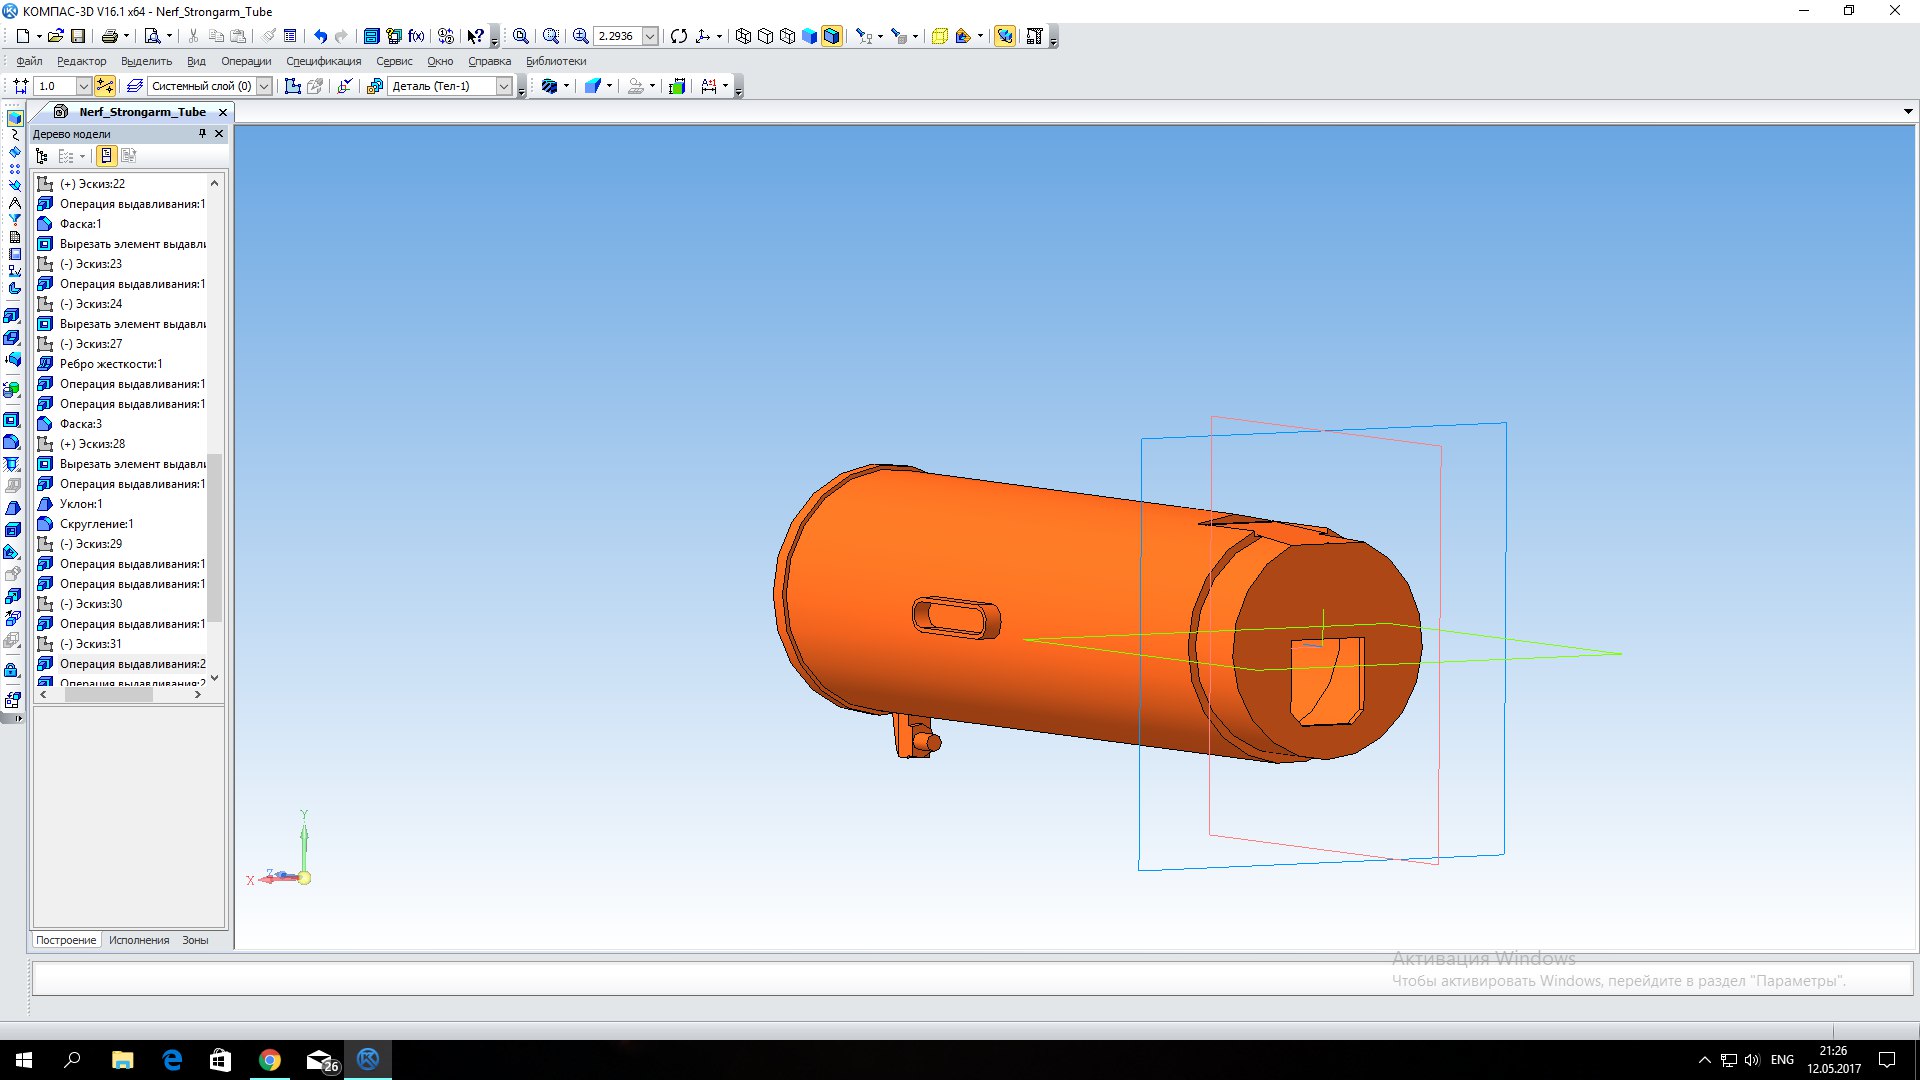Save the model with the floppy disk icon
The height and width of the screenshot is (1080, 1920).
pyautogui.click(x=78, y=36)
